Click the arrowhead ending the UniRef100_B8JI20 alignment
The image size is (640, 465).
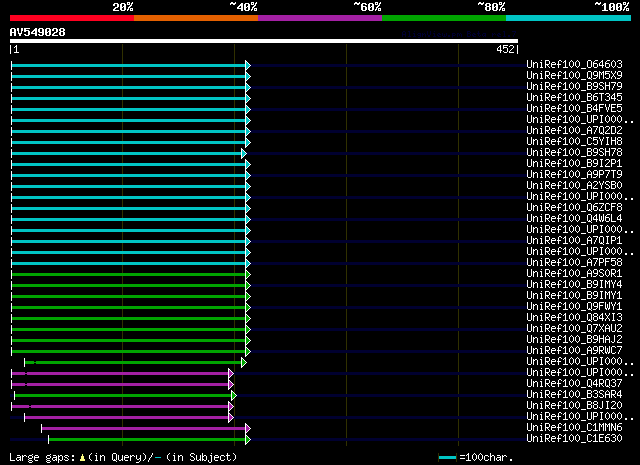231,407
